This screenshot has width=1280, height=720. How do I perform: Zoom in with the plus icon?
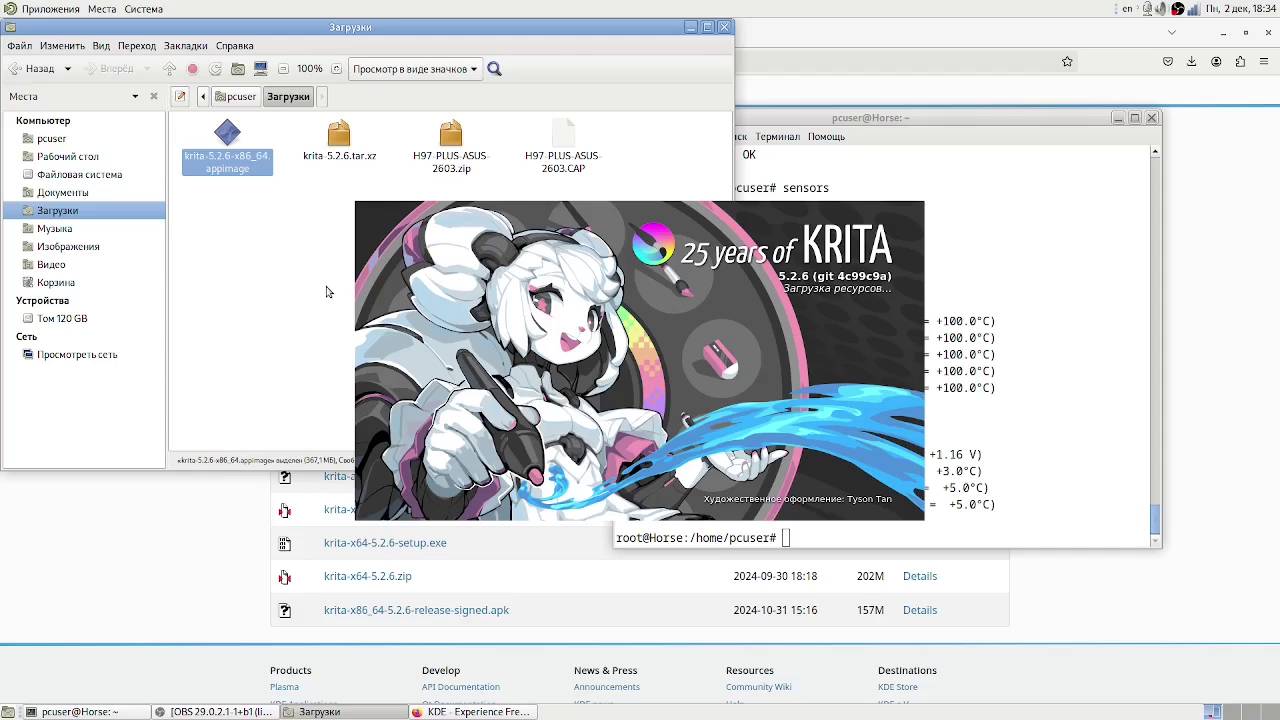point(336,69)
